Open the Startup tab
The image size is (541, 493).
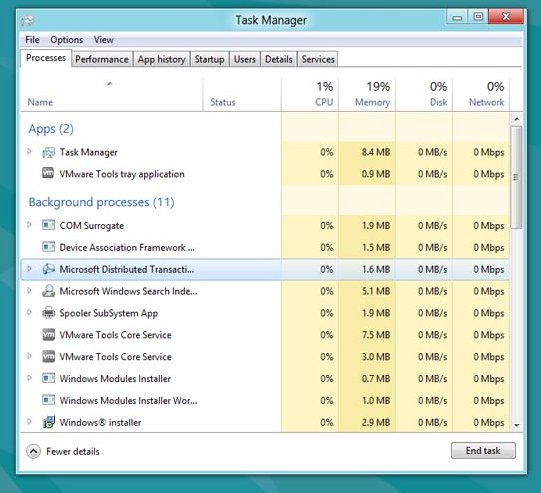pyautogui.click(x=209, y=59)
